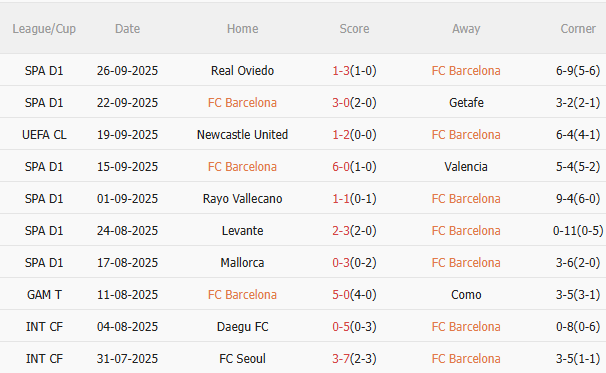606x373 pixels.
Task: Open the Real Oviedo team link
Action: pyautogui.click(x=242, y=71)
